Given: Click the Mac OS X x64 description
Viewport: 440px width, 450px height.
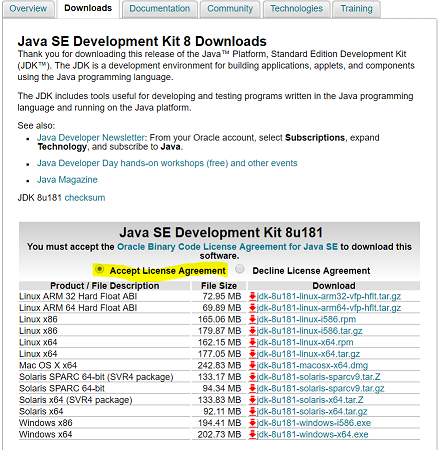Looking at the screenshot, I should 48,365.
